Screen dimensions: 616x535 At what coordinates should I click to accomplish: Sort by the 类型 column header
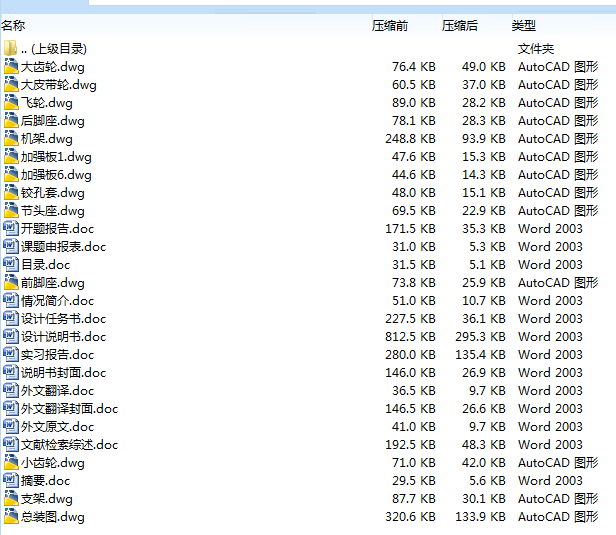coord(524,26)
